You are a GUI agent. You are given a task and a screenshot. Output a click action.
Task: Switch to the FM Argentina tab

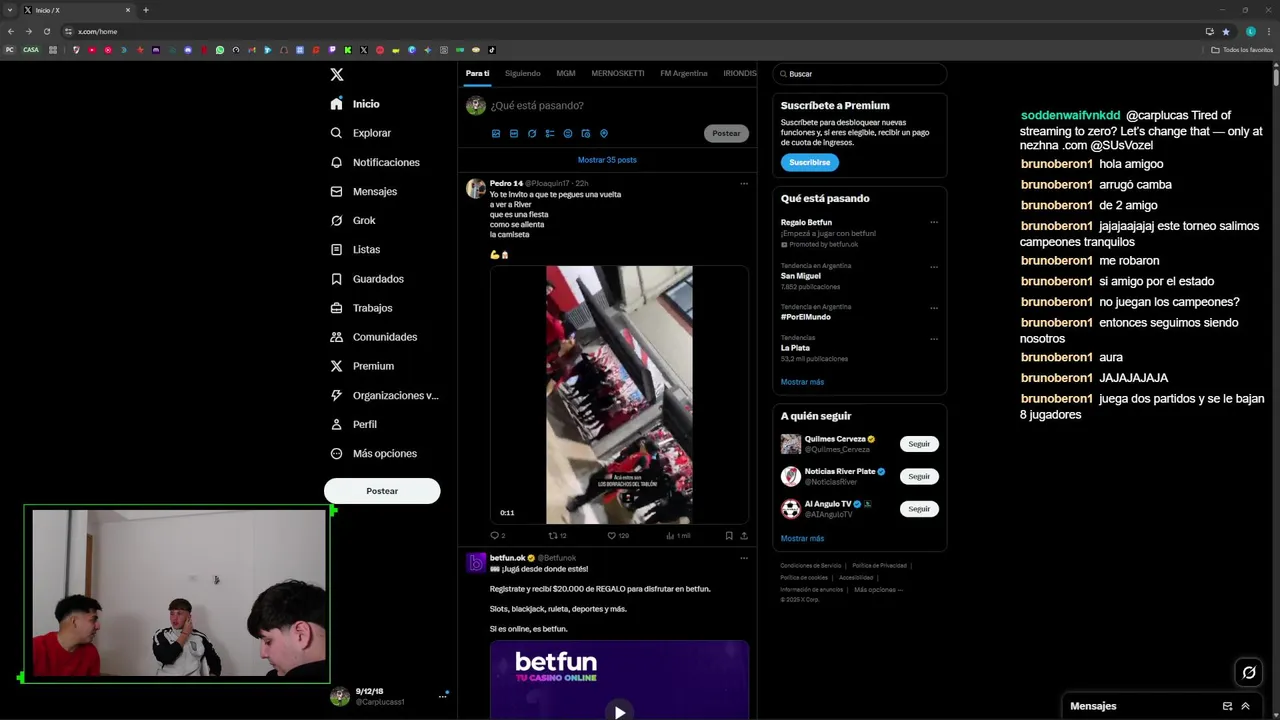(x=684, y=73)
